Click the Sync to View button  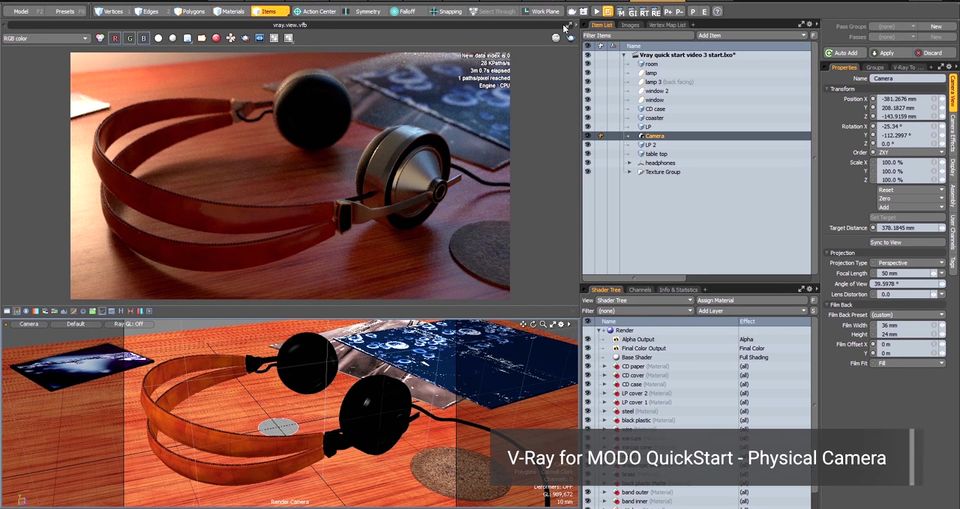point(907,243)
